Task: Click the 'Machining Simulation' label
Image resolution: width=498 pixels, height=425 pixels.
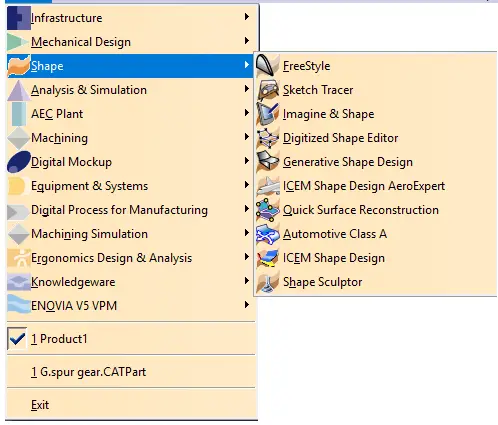Action: pyautogui.click(x=89, y=234)
